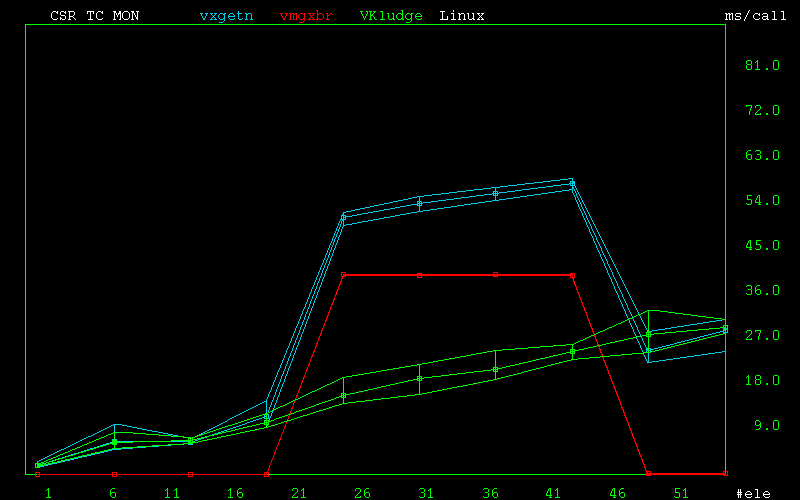The image size is (800, 500).
Task: Click the x-axis tick label 26
Action: [x=362, y=493]
